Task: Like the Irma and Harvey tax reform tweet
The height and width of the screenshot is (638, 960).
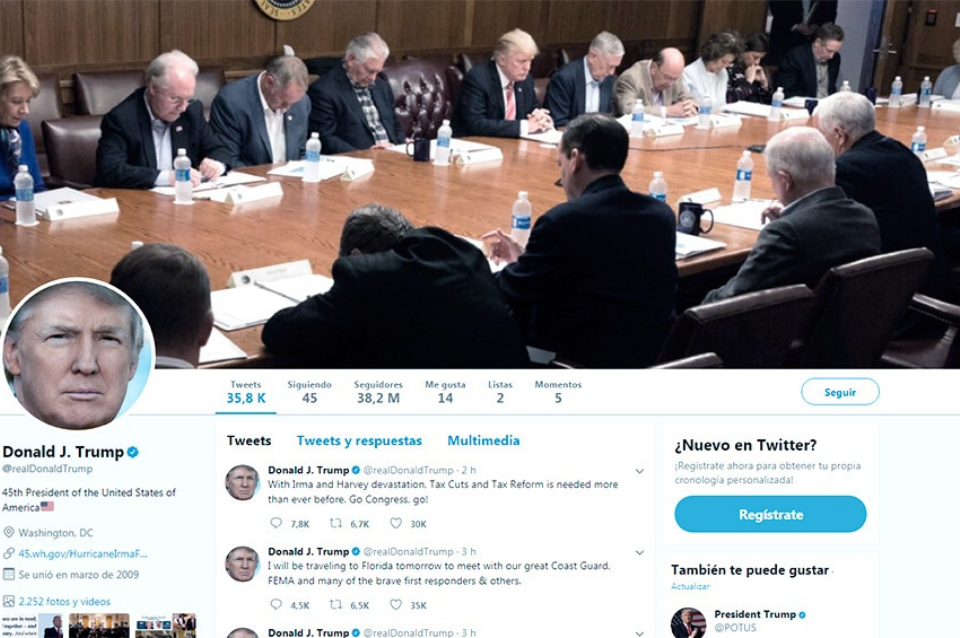Action: [x=396, y=523]
